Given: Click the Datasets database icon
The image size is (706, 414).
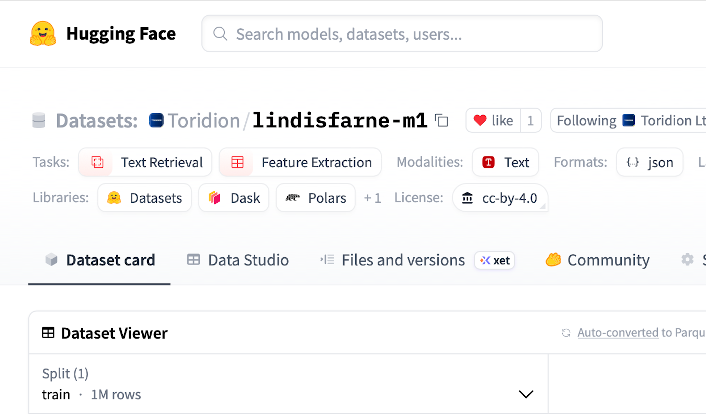Looking at the screenshot, I should pyautogui.click(x=39, y=121).
